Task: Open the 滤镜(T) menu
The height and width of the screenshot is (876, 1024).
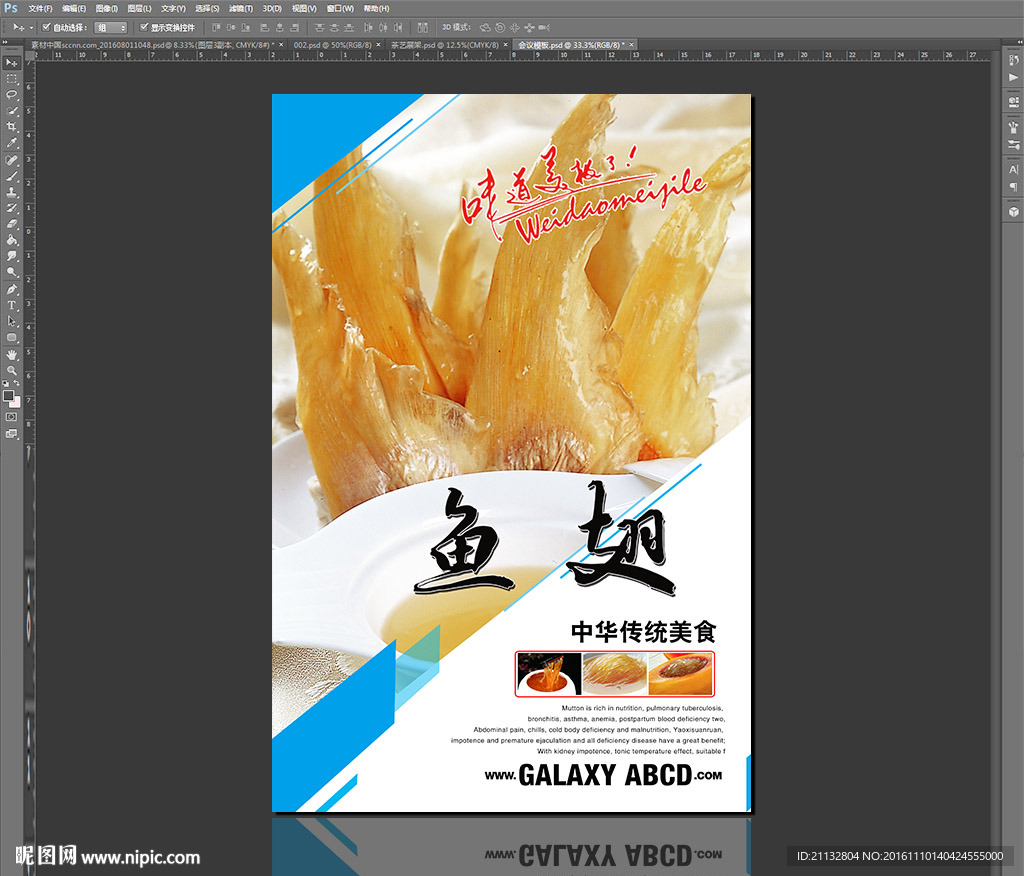Action: (x=240, y=8)
